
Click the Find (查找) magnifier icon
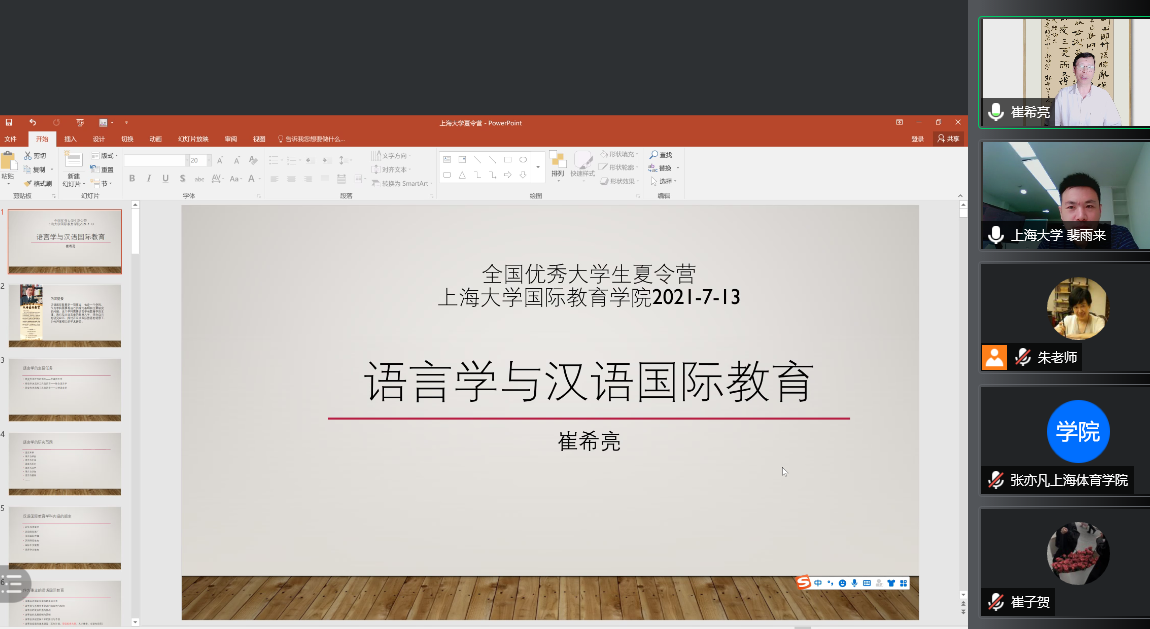pyautogui.click(x=654, y=155)
